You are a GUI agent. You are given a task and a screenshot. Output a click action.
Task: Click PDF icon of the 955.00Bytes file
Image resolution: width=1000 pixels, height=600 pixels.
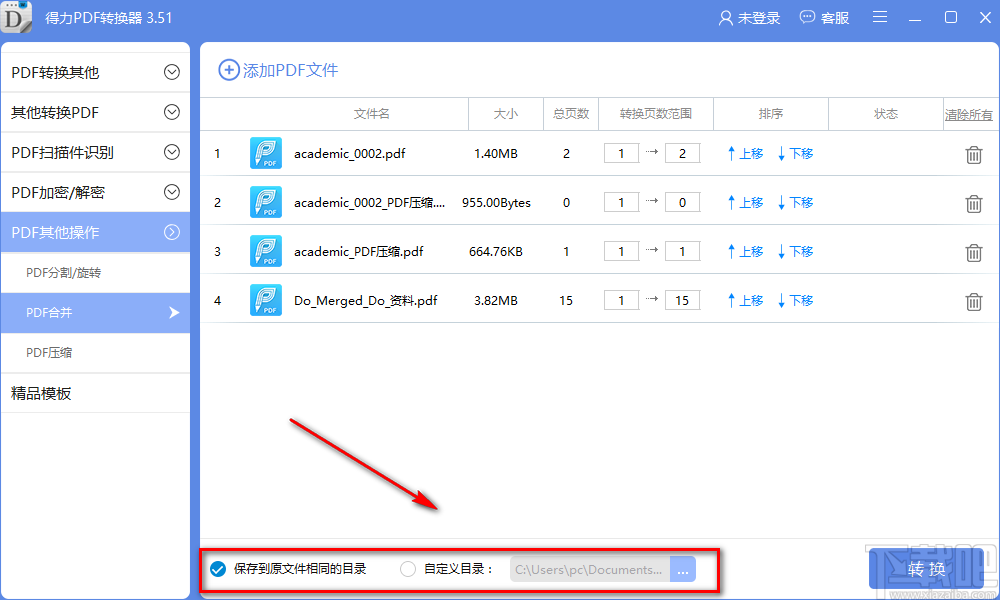tap(266, 202)
